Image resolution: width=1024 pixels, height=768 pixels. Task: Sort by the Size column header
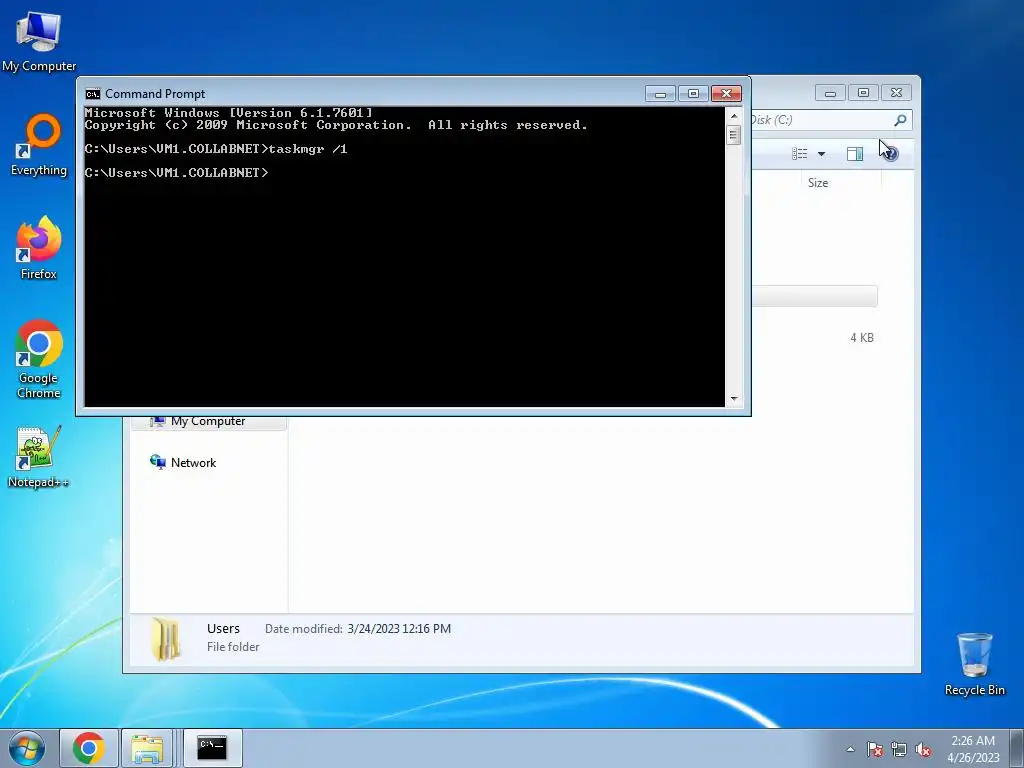[818, 183]
